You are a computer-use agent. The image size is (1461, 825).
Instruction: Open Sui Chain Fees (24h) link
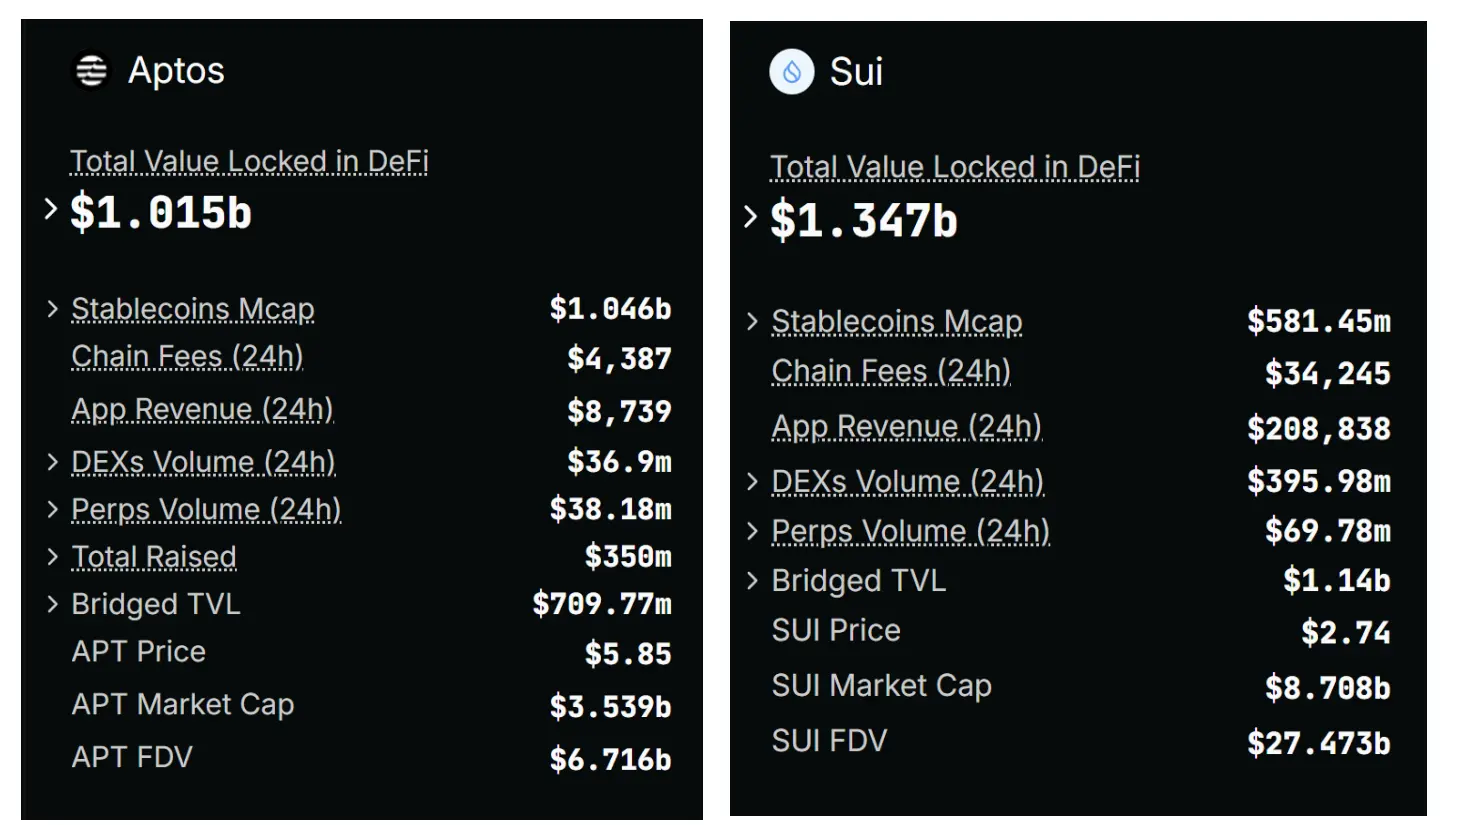[x=891, y=371]
